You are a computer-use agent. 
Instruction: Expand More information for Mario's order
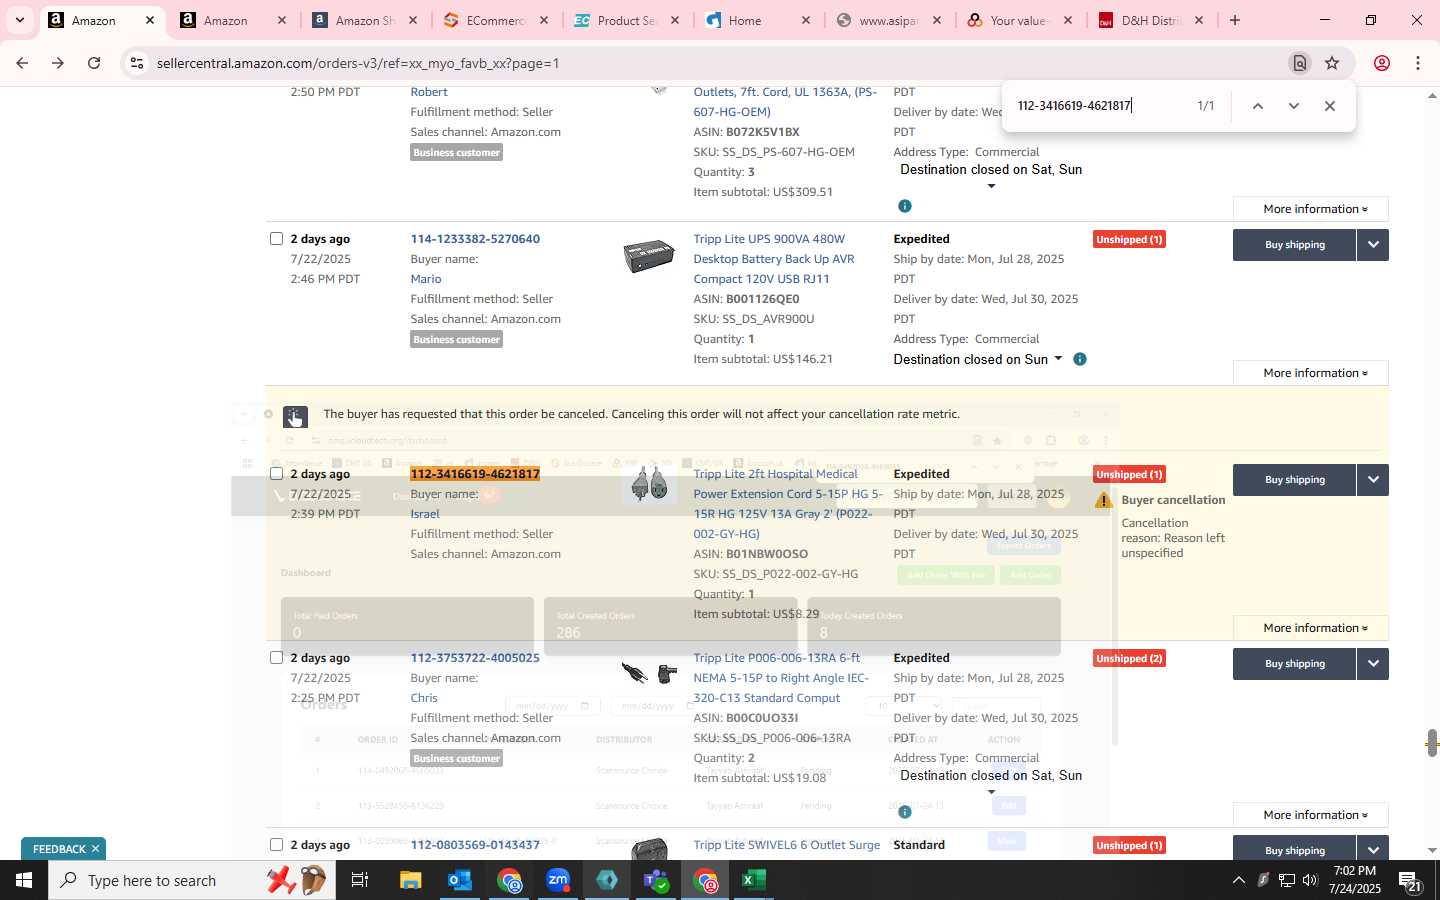coord(1311,373)
